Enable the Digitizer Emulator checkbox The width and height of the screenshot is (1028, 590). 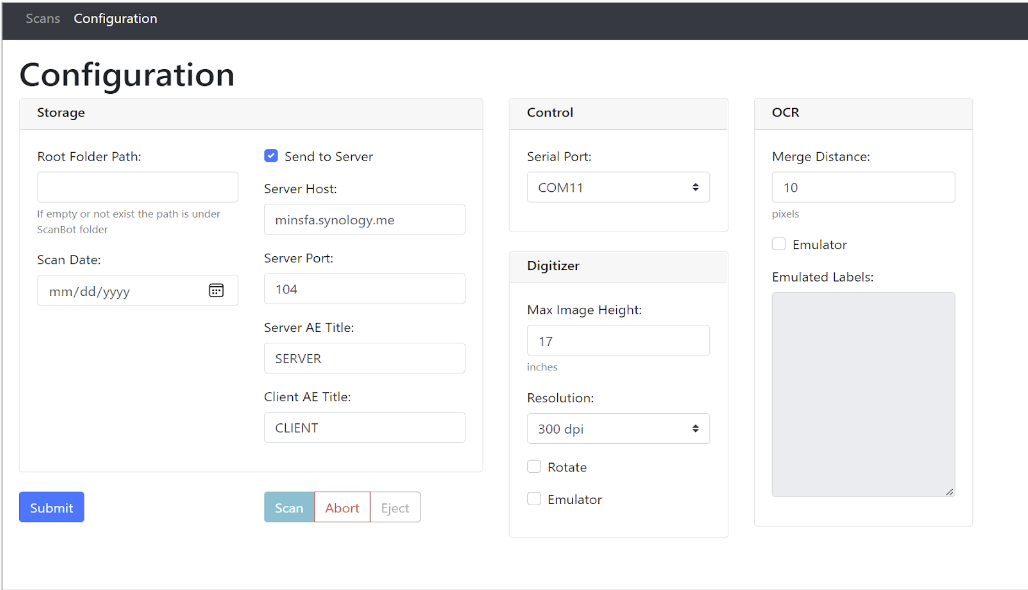534,499
